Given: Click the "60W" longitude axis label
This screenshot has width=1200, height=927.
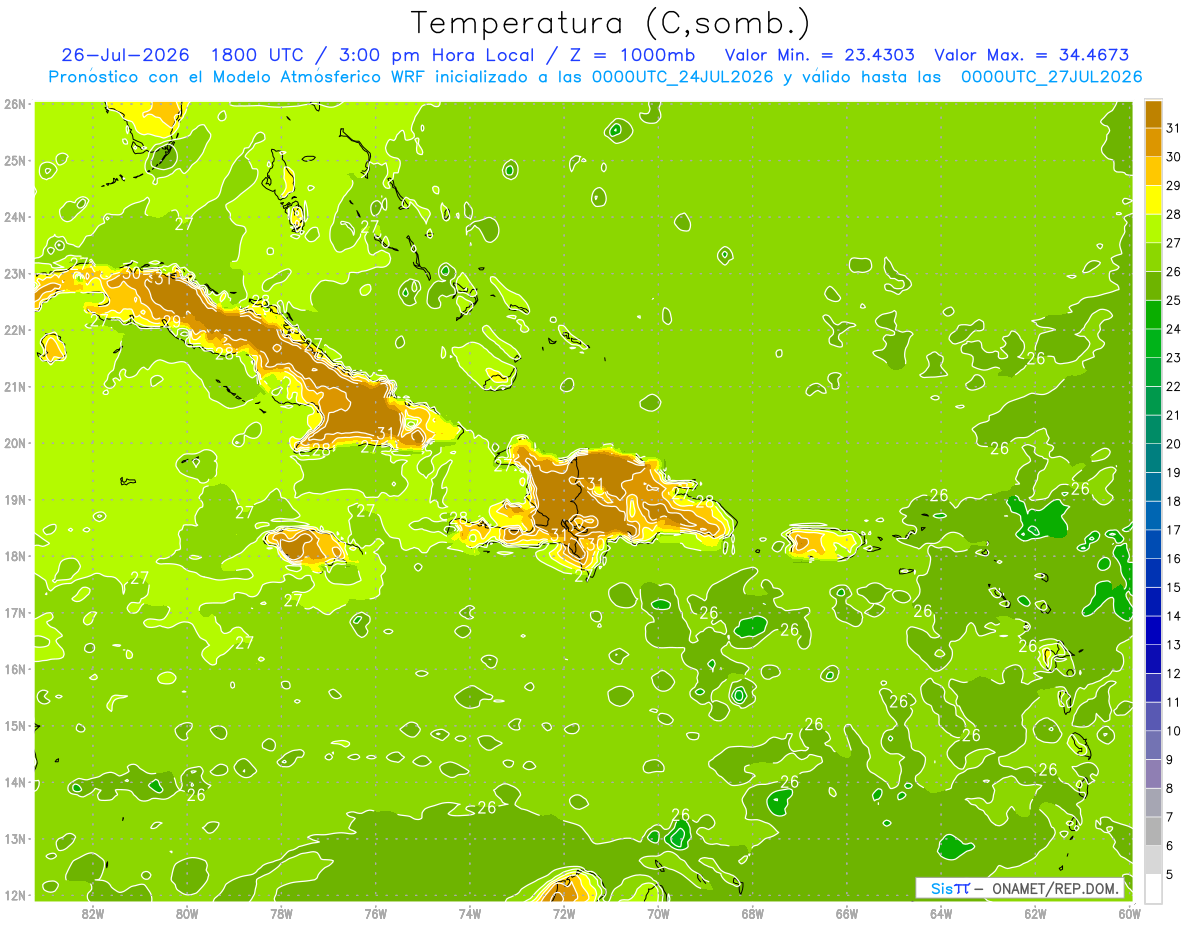Looking at the screenshot, I should 1130,912.
